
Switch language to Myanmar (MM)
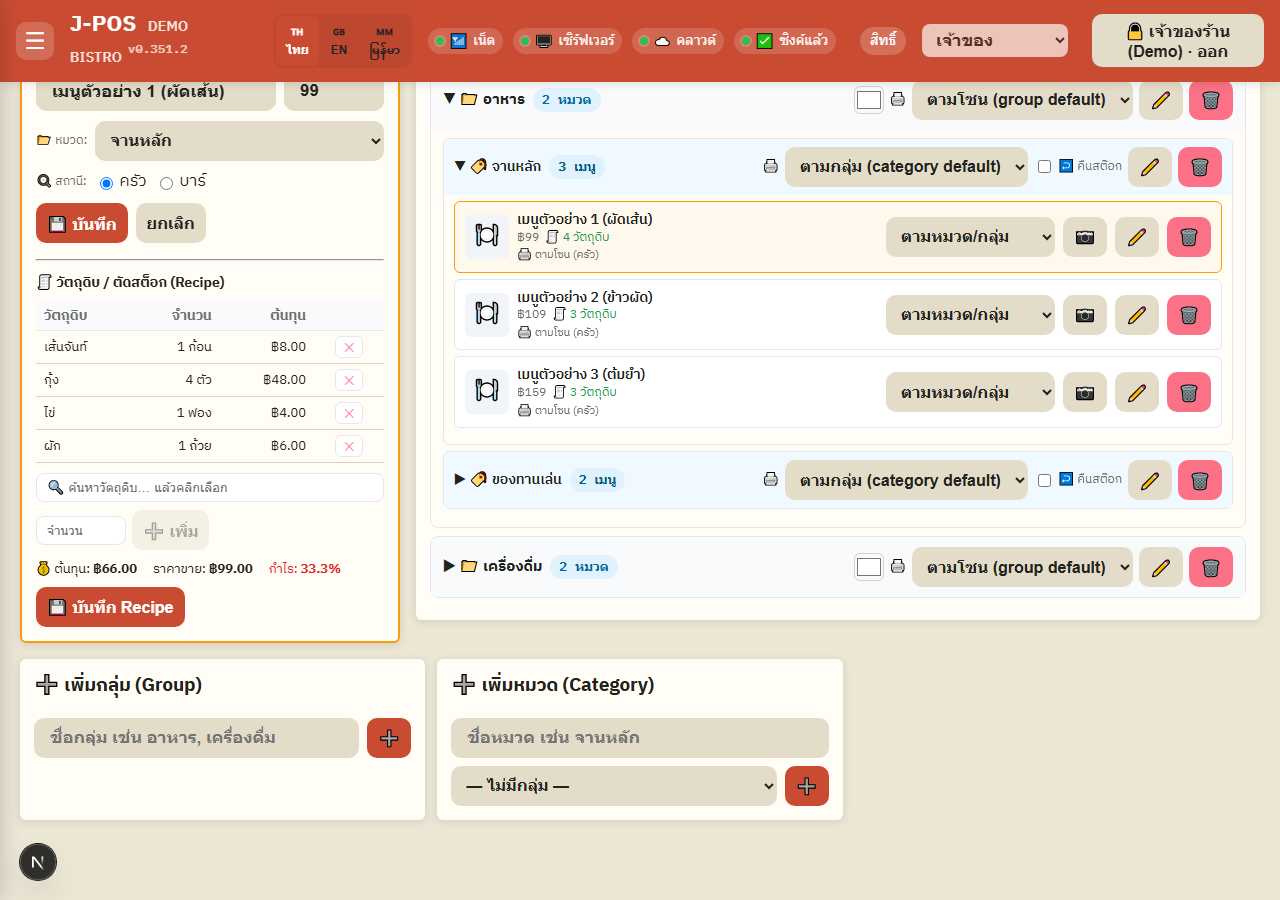pyautogui.click(x=385, y=41)
